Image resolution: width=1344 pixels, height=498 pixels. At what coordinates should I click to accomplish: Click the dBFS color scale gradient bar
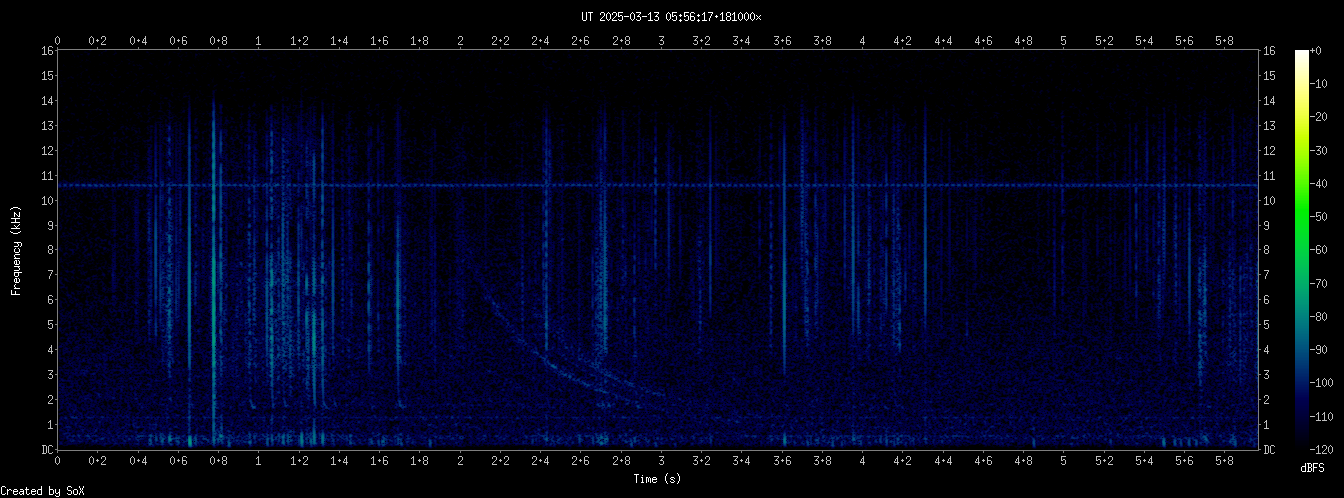pyautogui.click(x=1302, y=250)
